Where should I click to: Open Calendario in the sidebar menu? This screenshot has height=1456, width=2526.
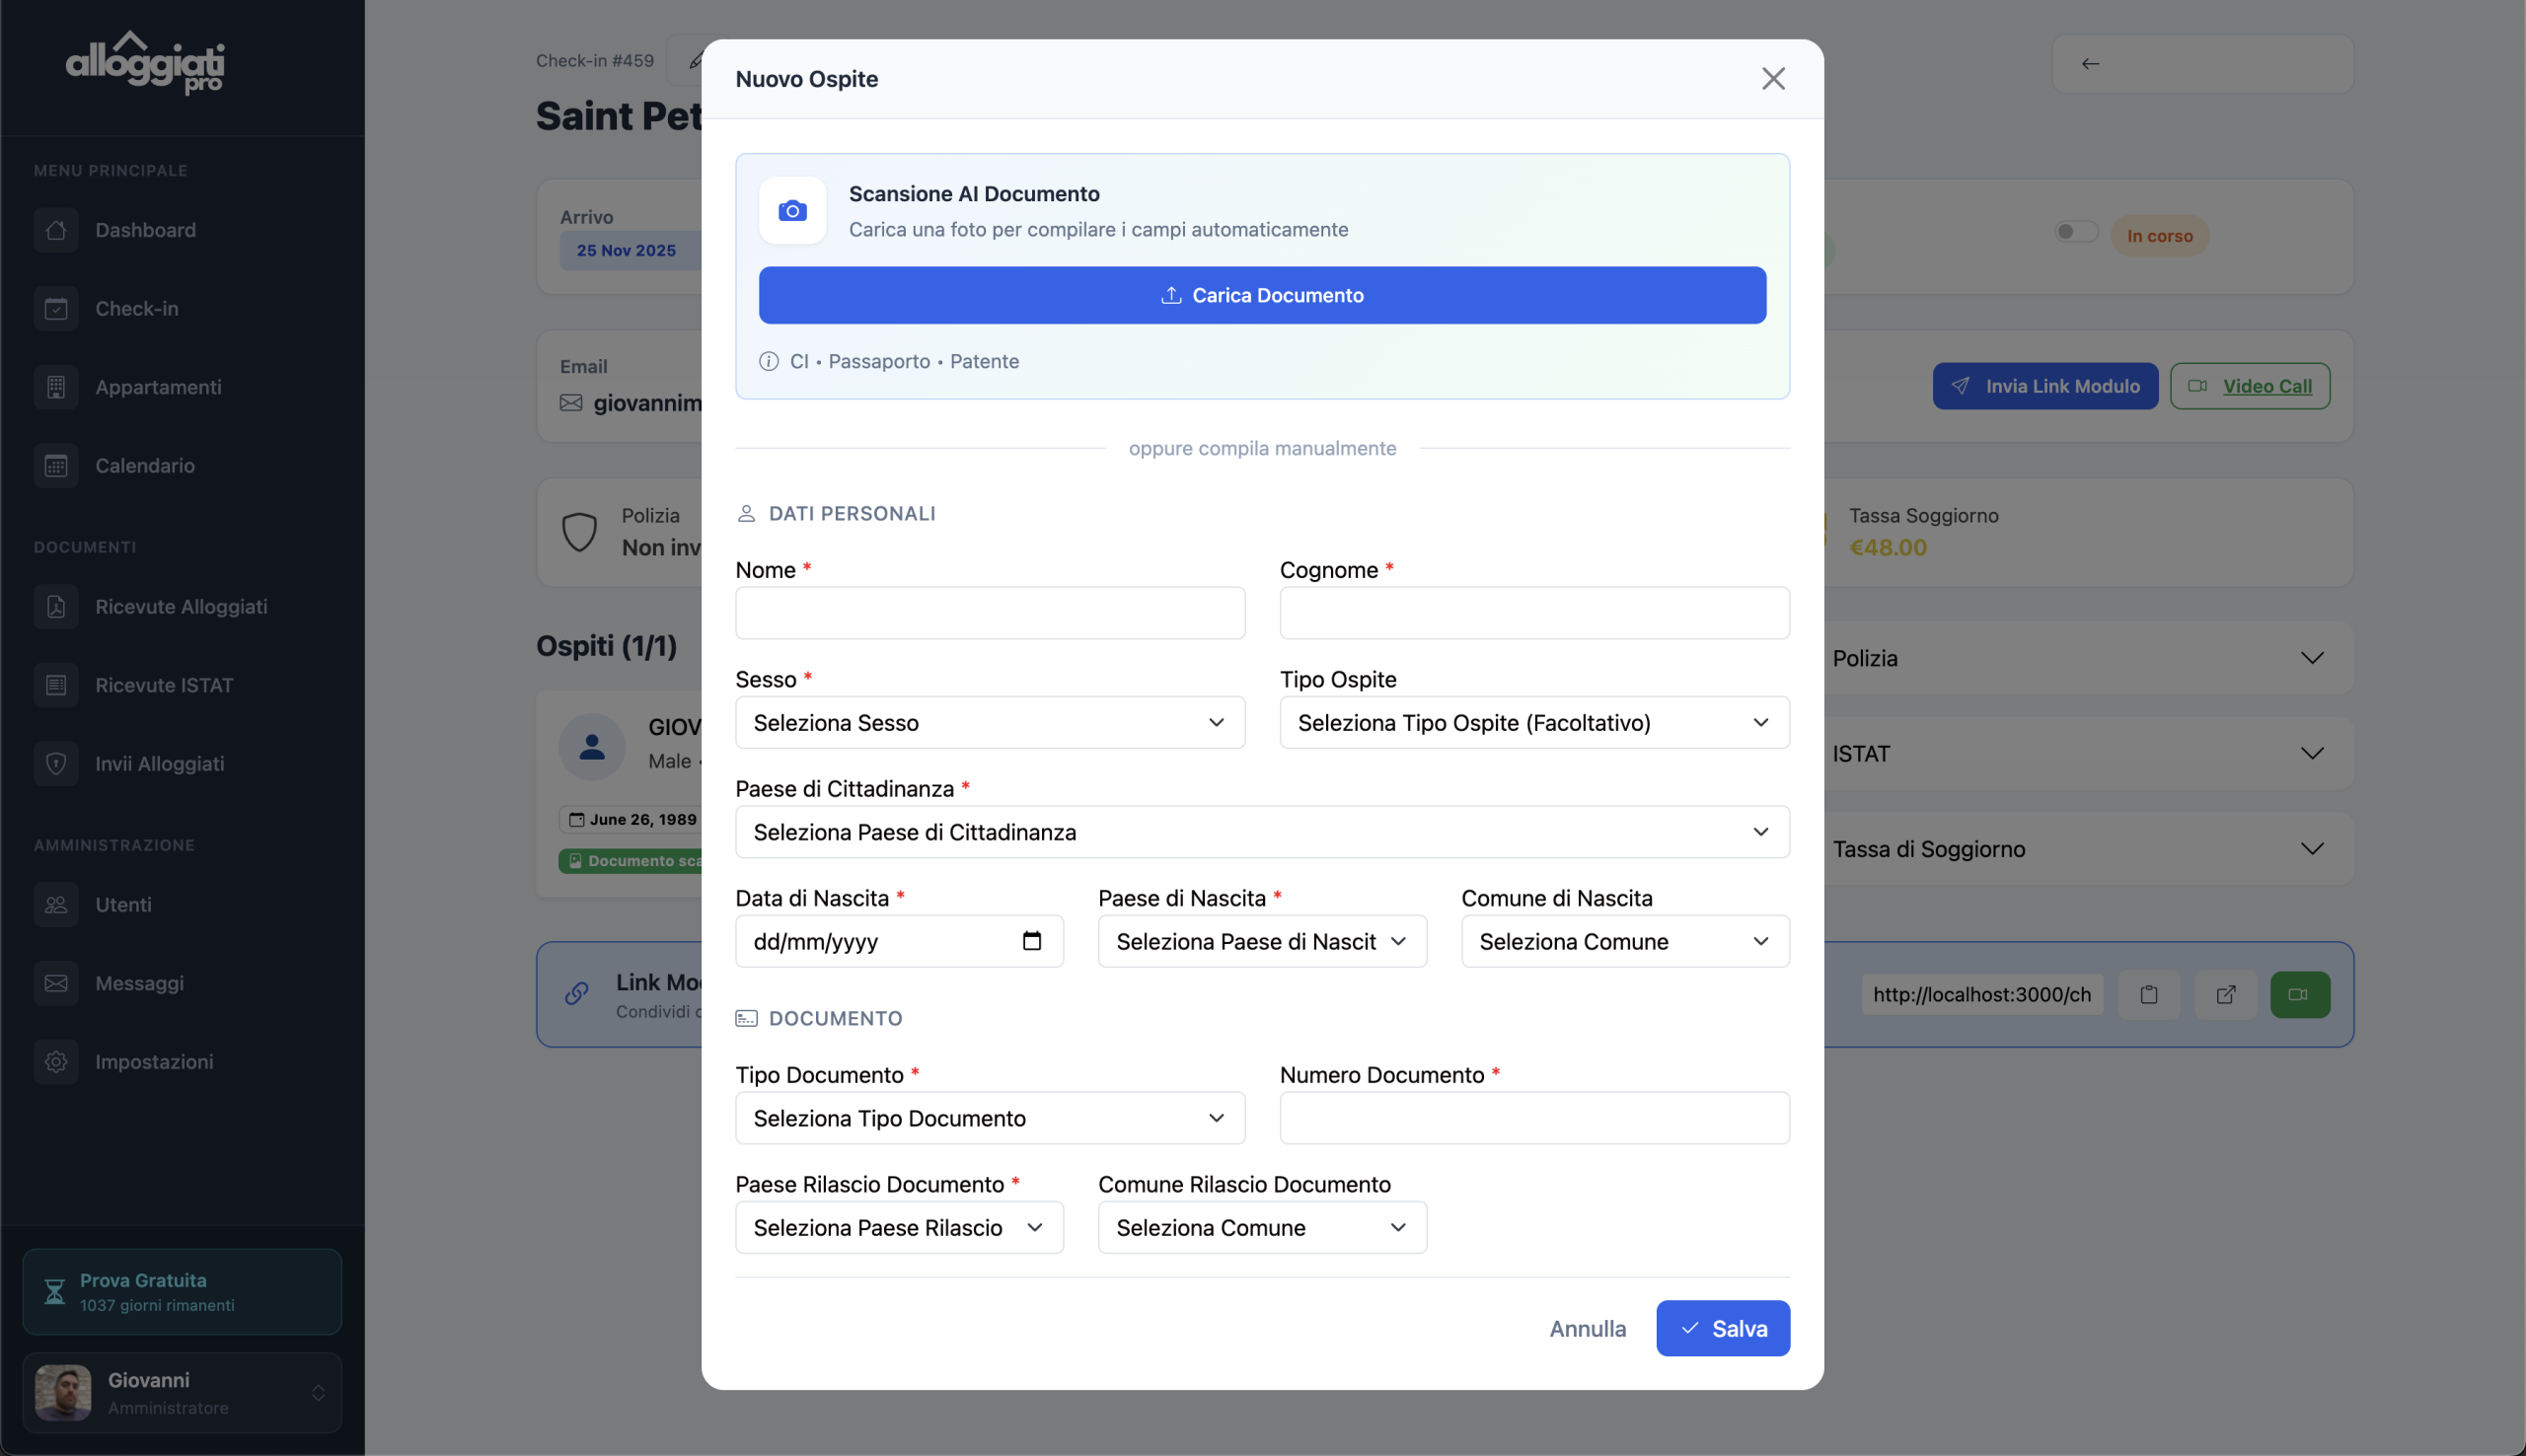pyautogui.click(x=145, y=466)
